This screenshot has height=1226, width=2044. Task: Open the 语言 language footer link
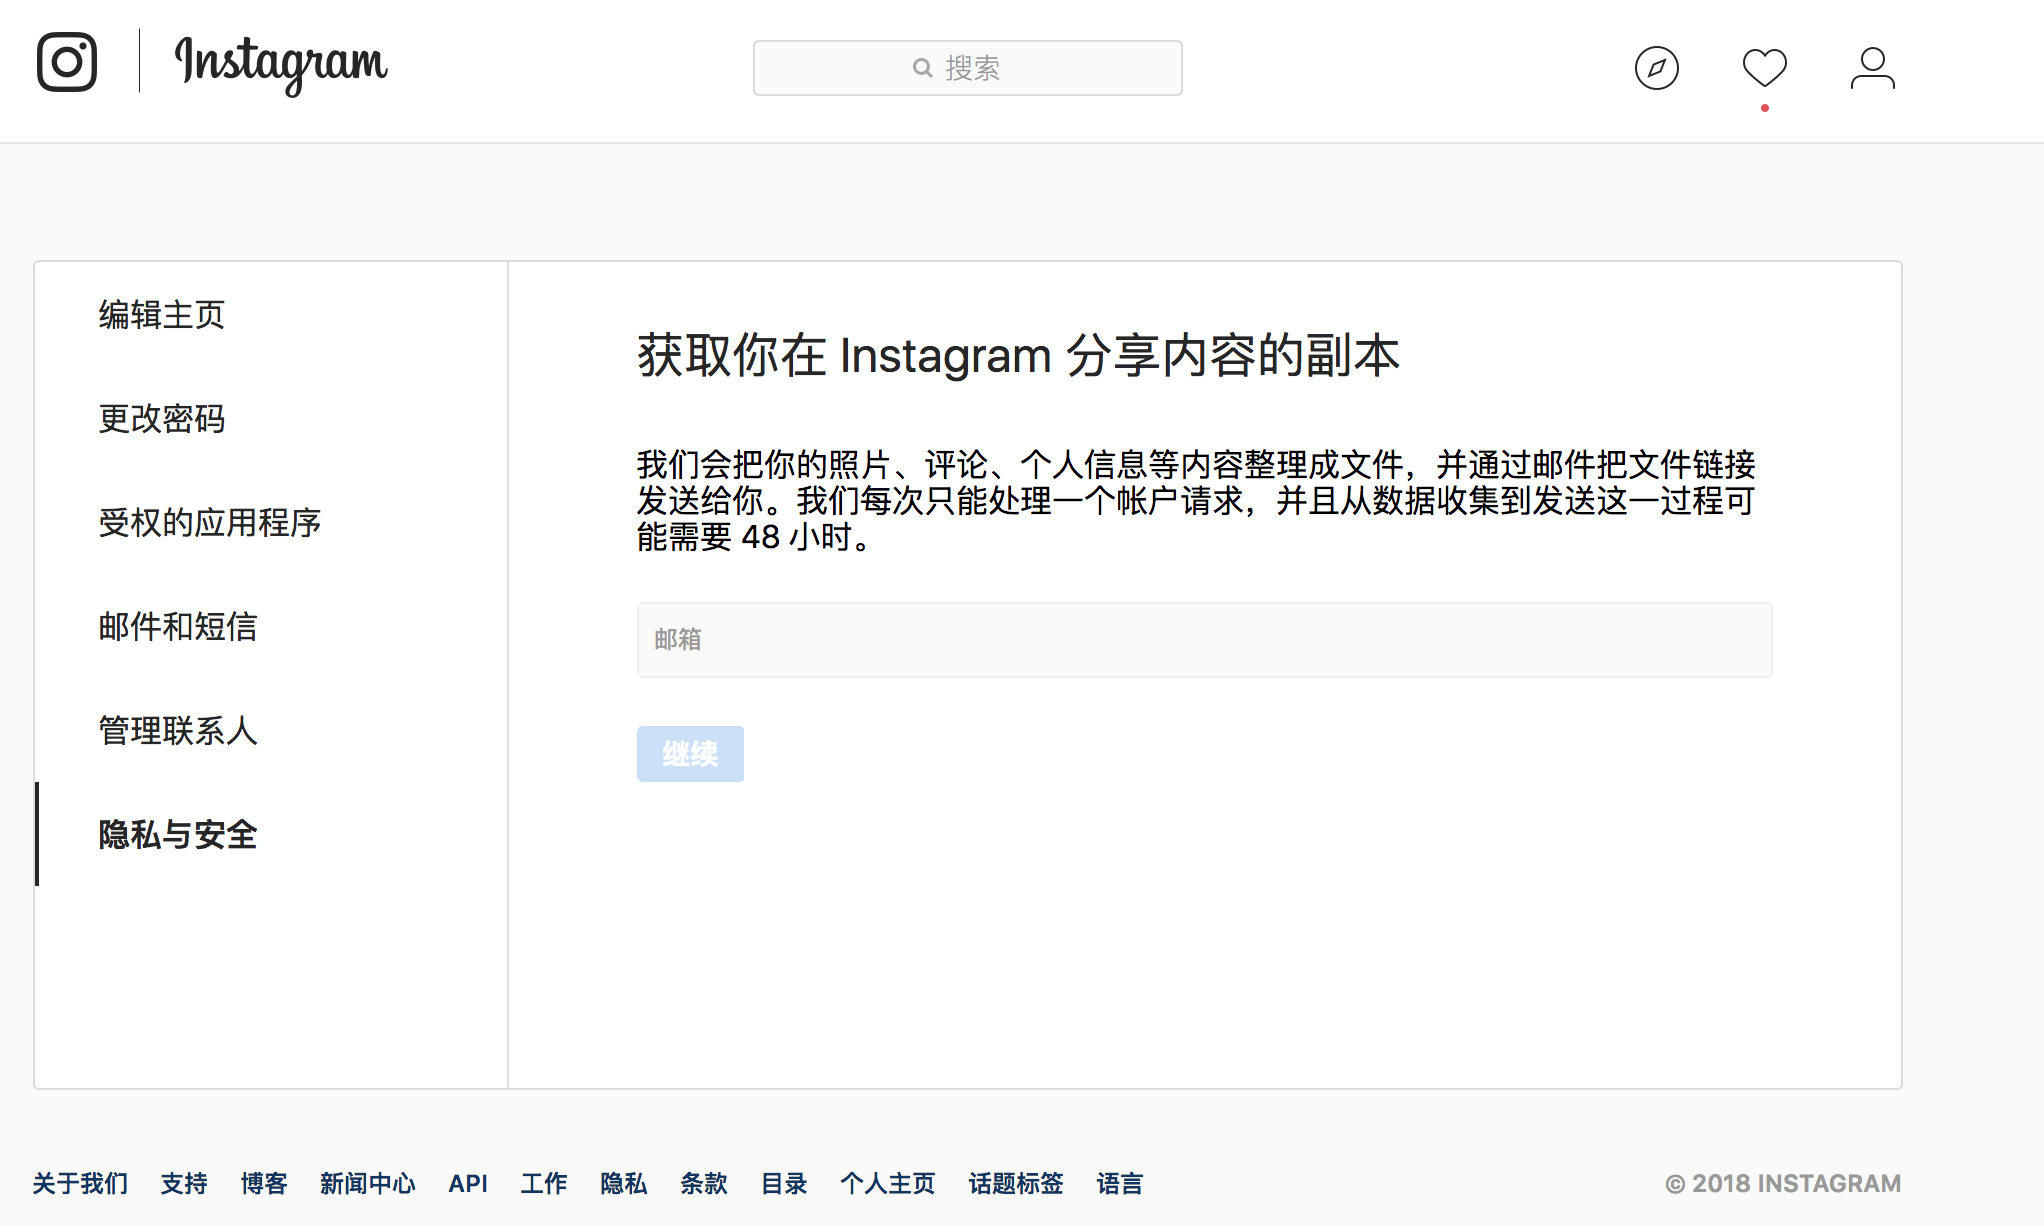[x=1119, y=1184]
